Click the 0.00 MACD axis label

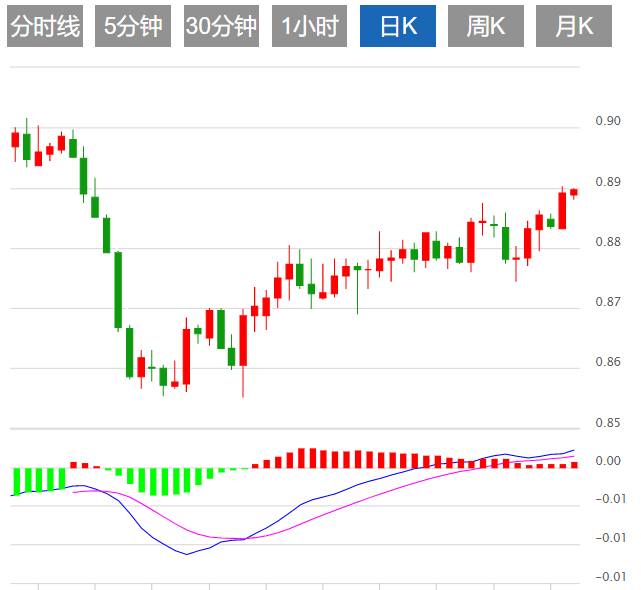608,461
